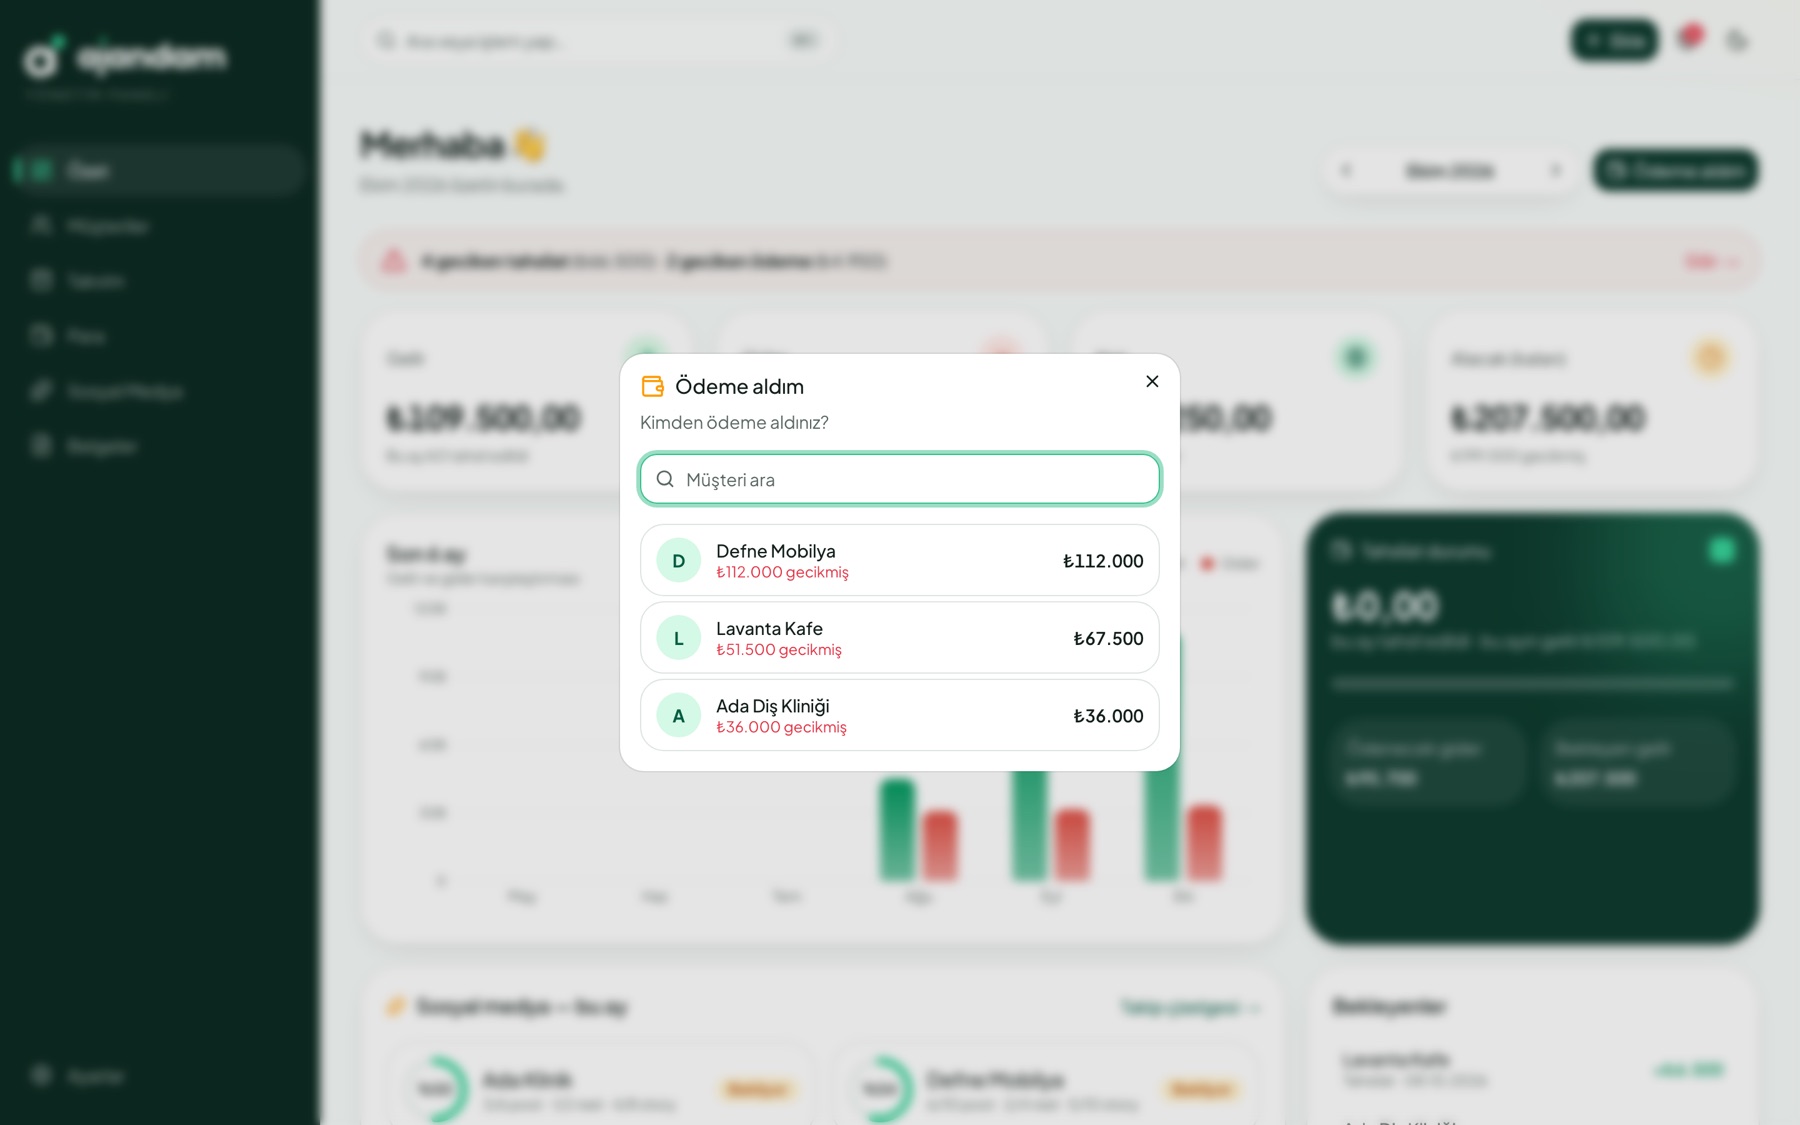Focus the Müşteri ara search field

[900, 479]
